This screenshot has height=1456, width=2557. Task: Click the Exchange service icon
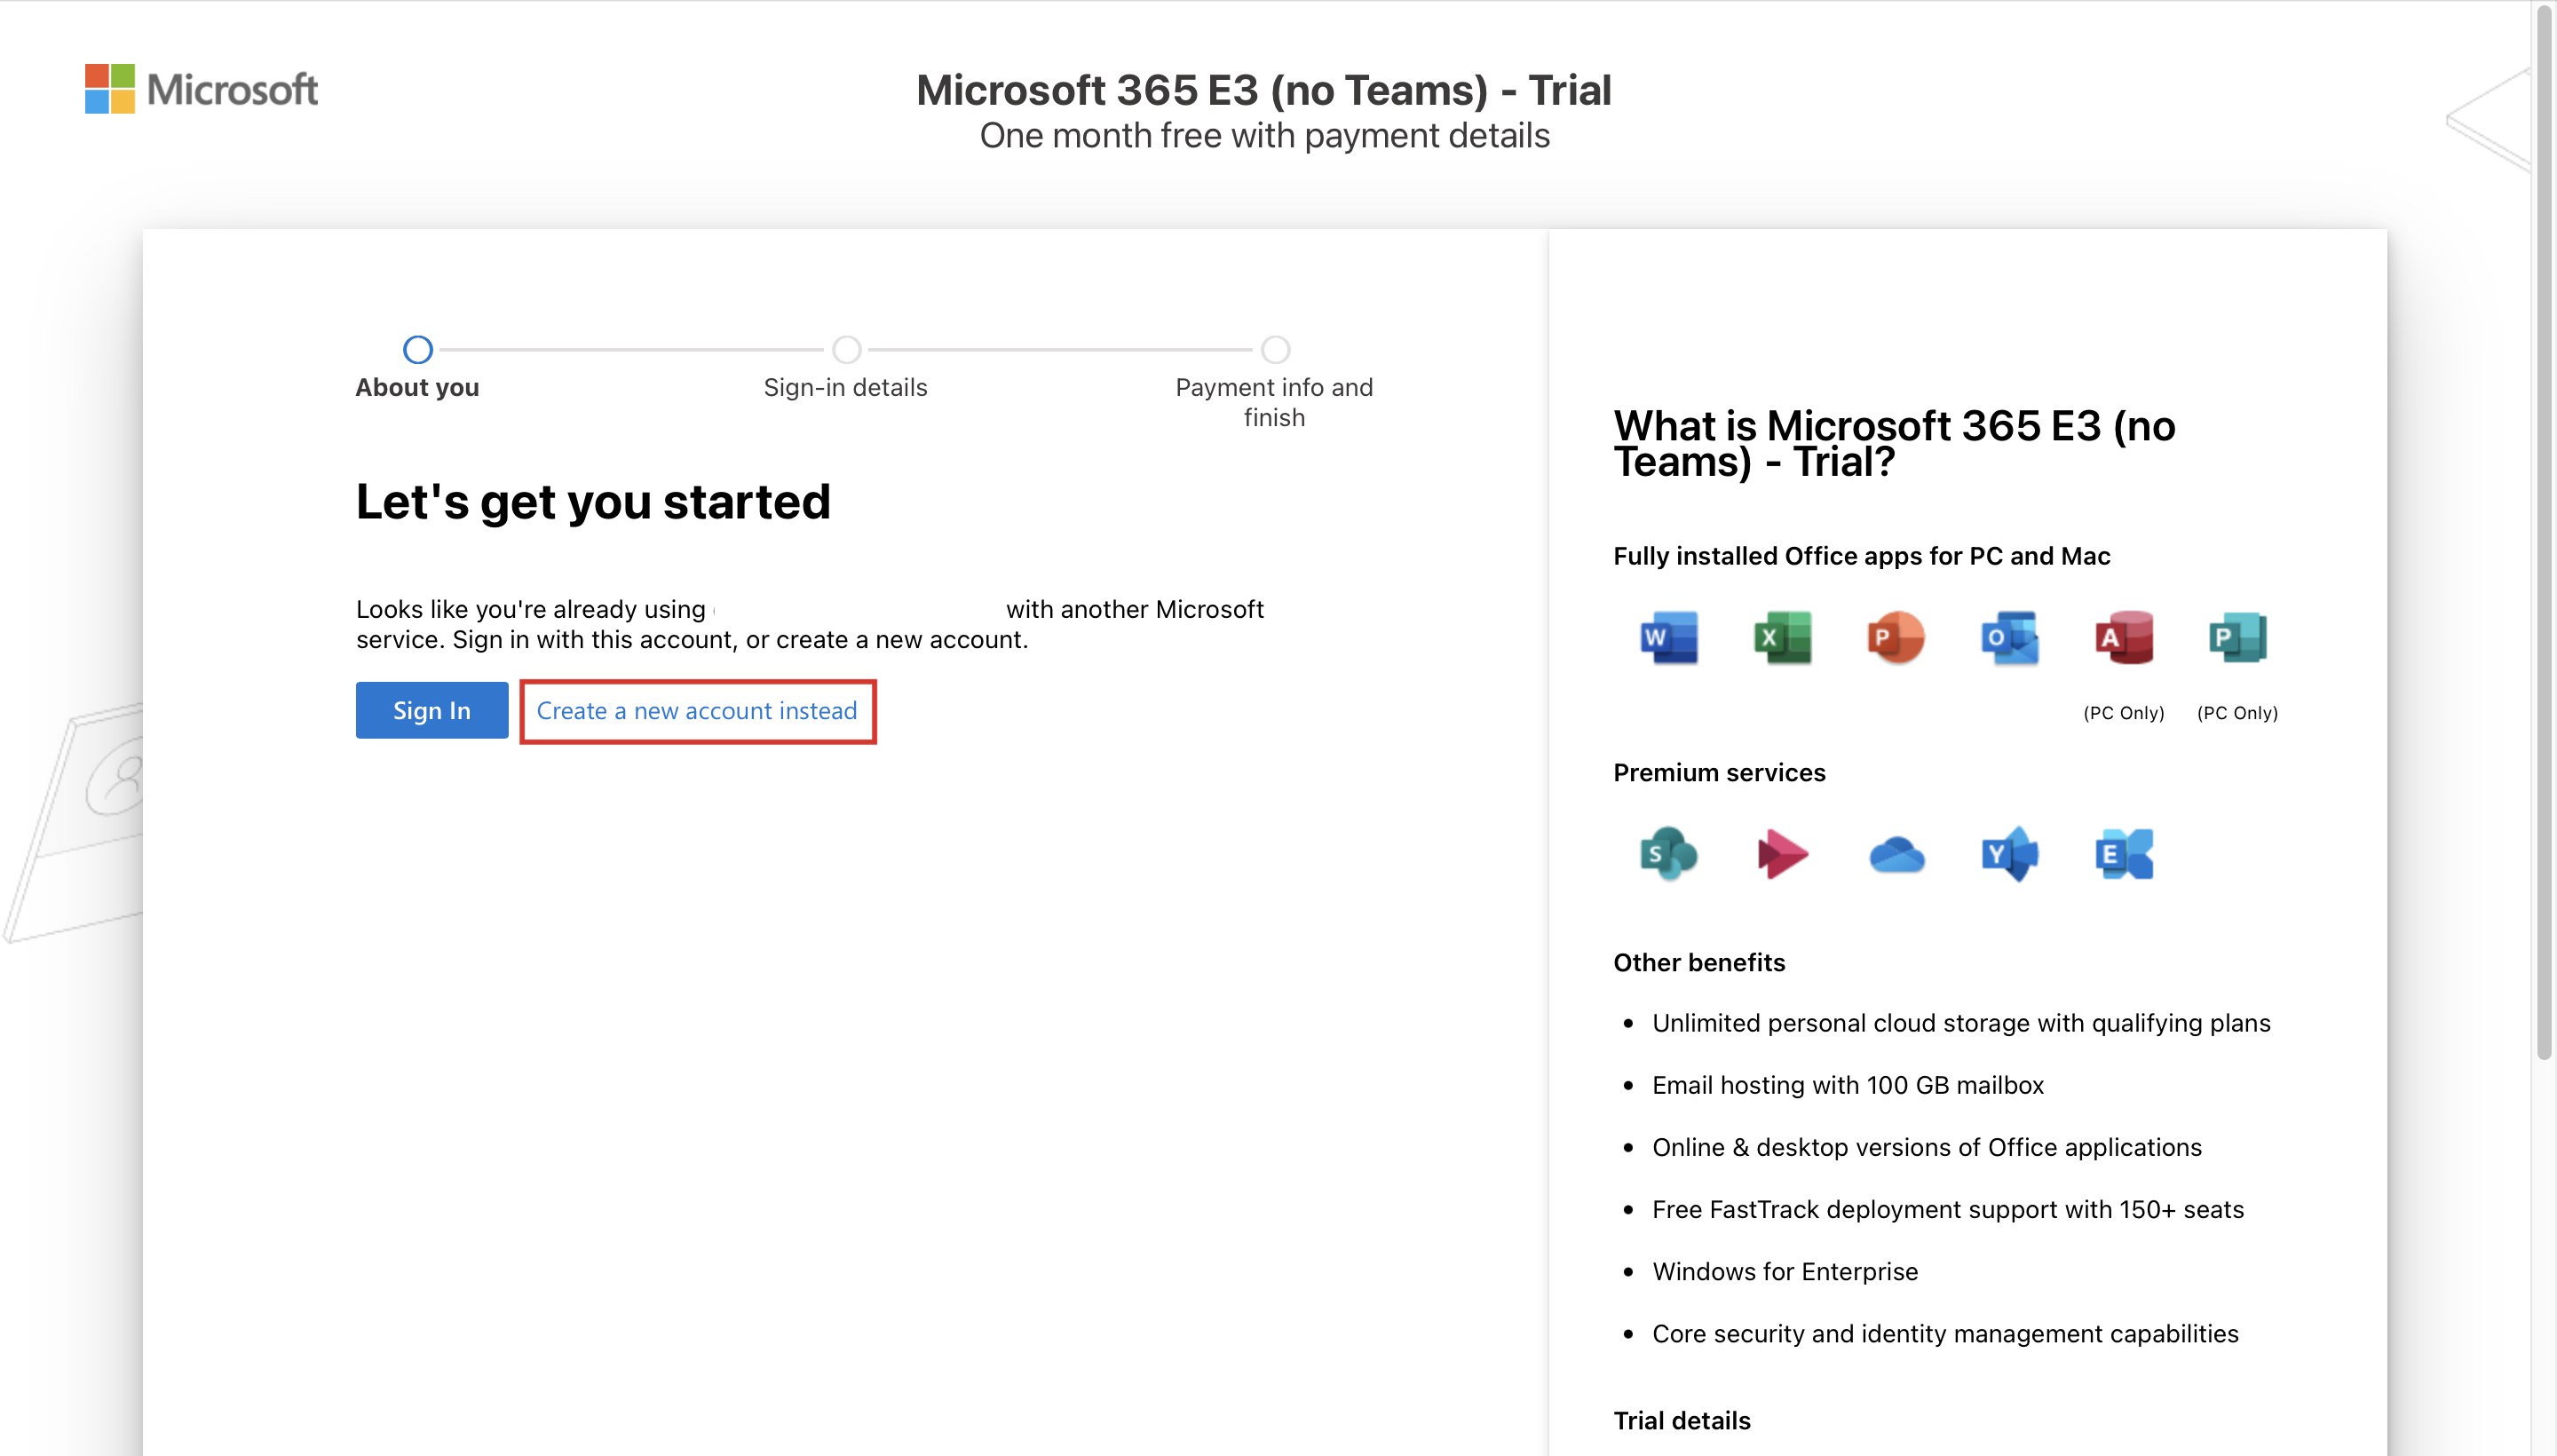[2123, 853]
